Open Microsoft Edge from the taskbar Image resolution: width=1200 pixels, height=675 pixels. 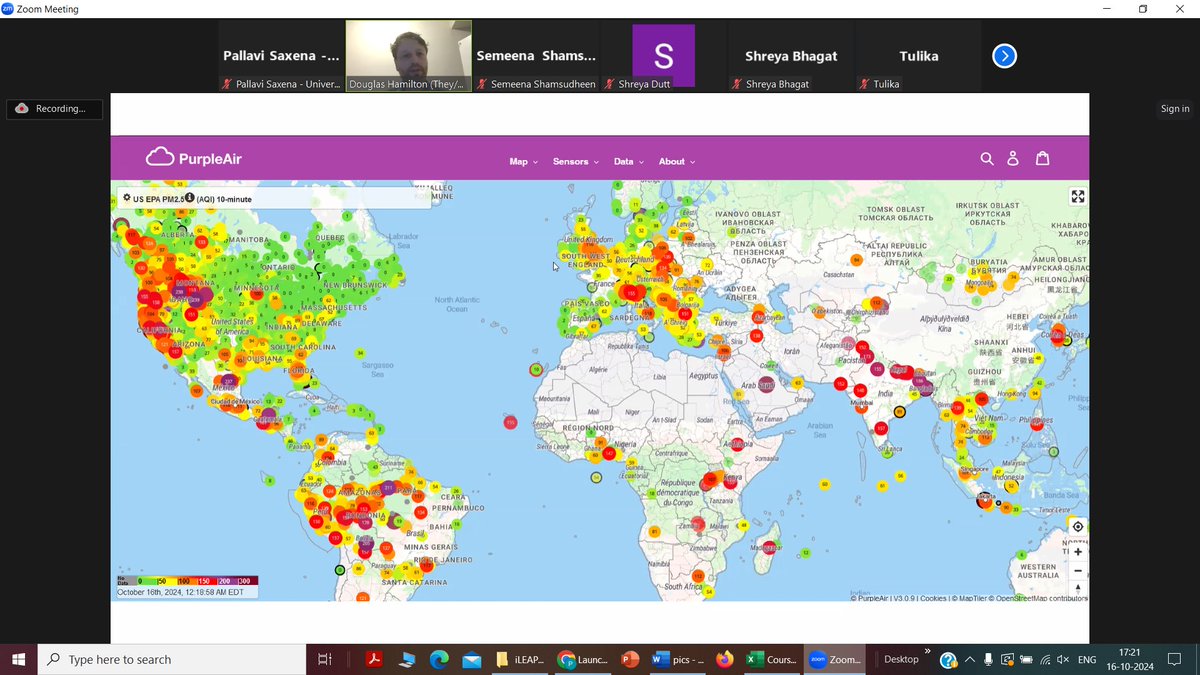[439, 659]
